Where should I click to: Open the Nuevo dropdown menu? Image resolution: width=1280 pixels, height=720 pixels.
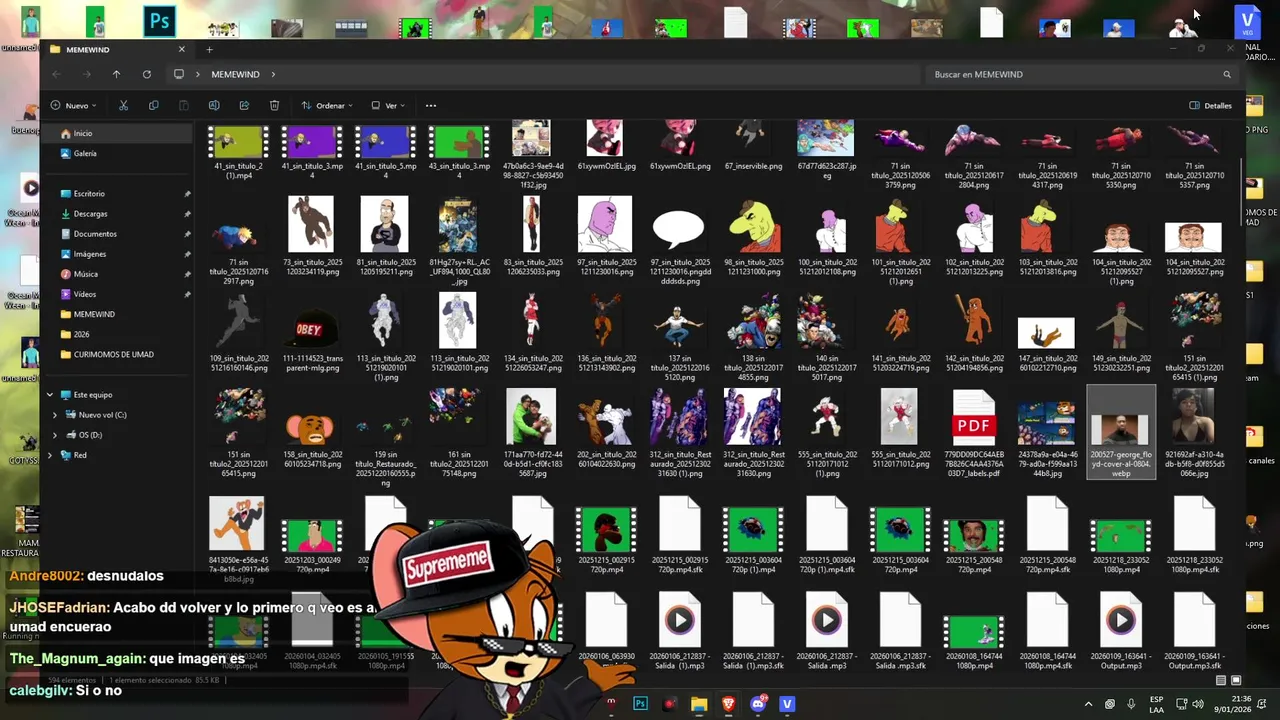click(75, 105)
